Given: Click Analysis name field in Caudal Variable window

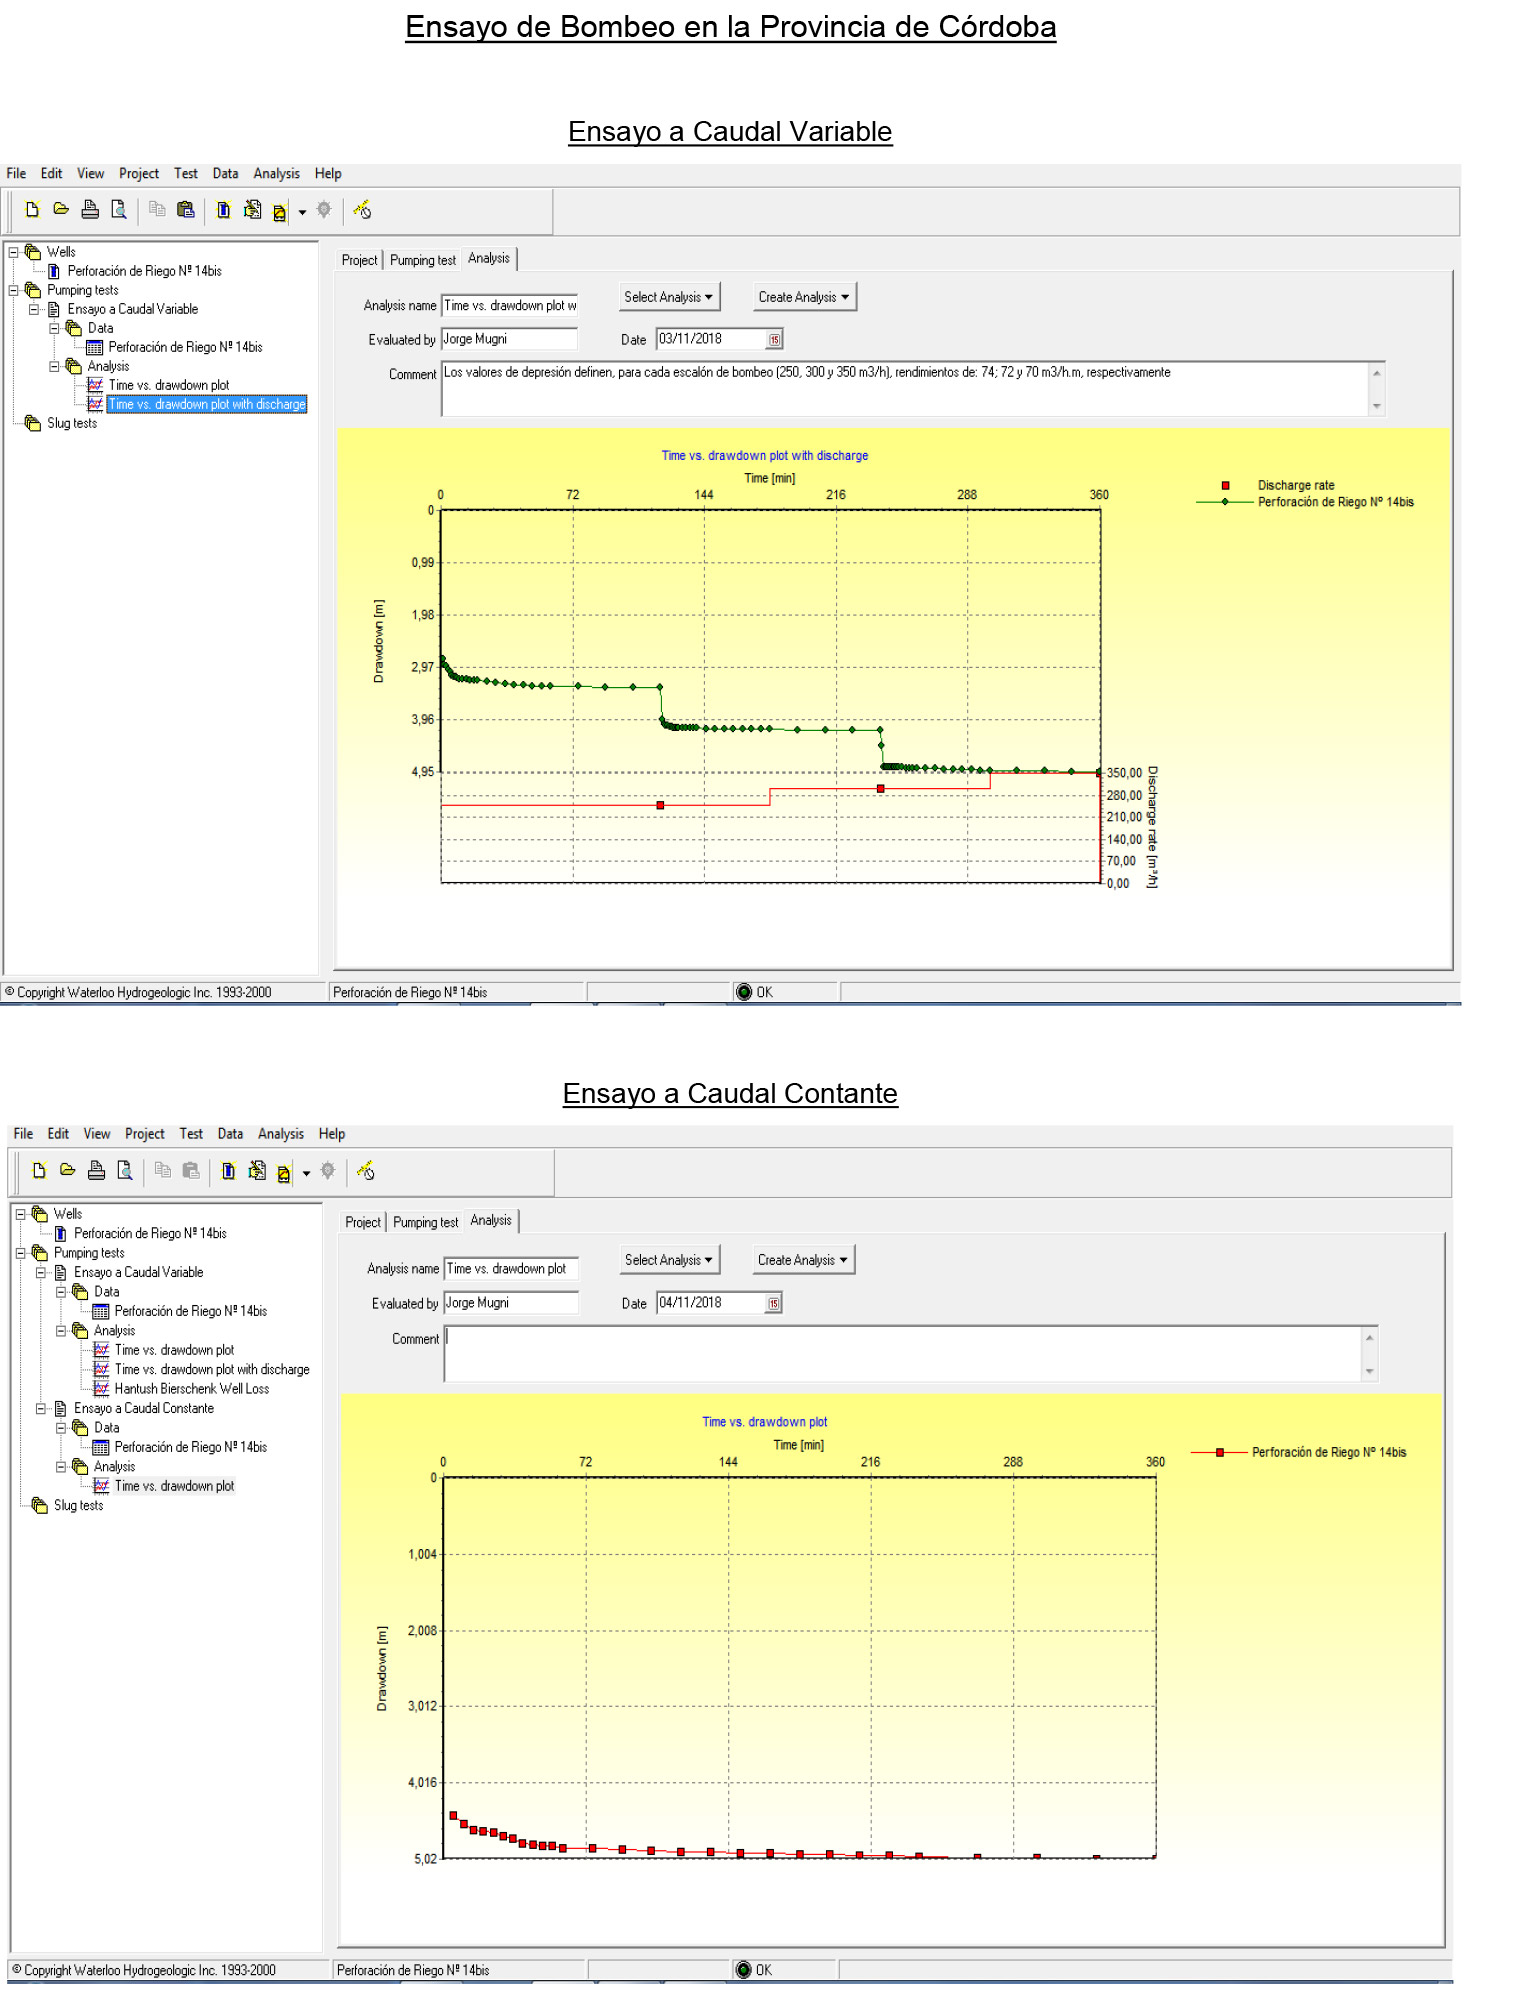Looking at the screenshot, I should pyautogui.click(x=510, y=306).
